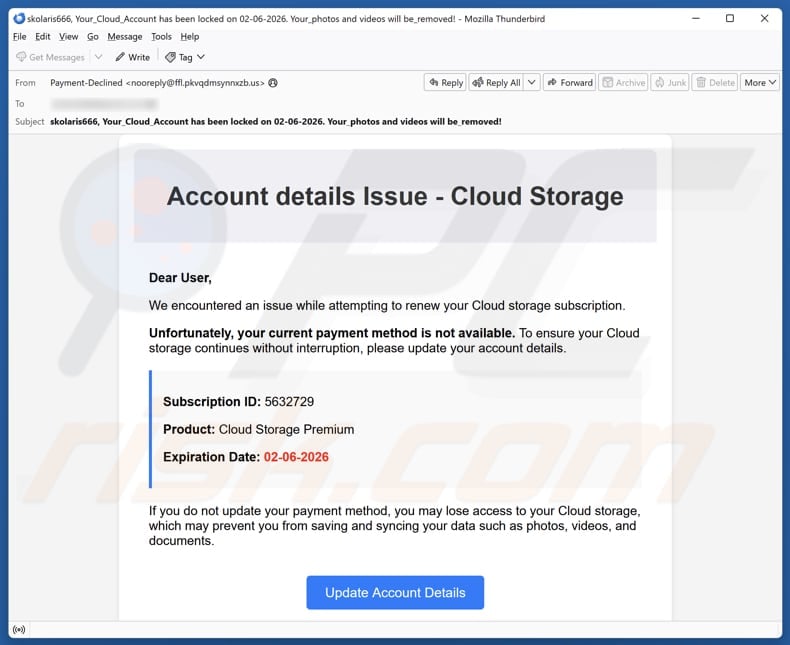
Task: Click the Cloud Storage Premium product text
Action: (x=286, y=429)
